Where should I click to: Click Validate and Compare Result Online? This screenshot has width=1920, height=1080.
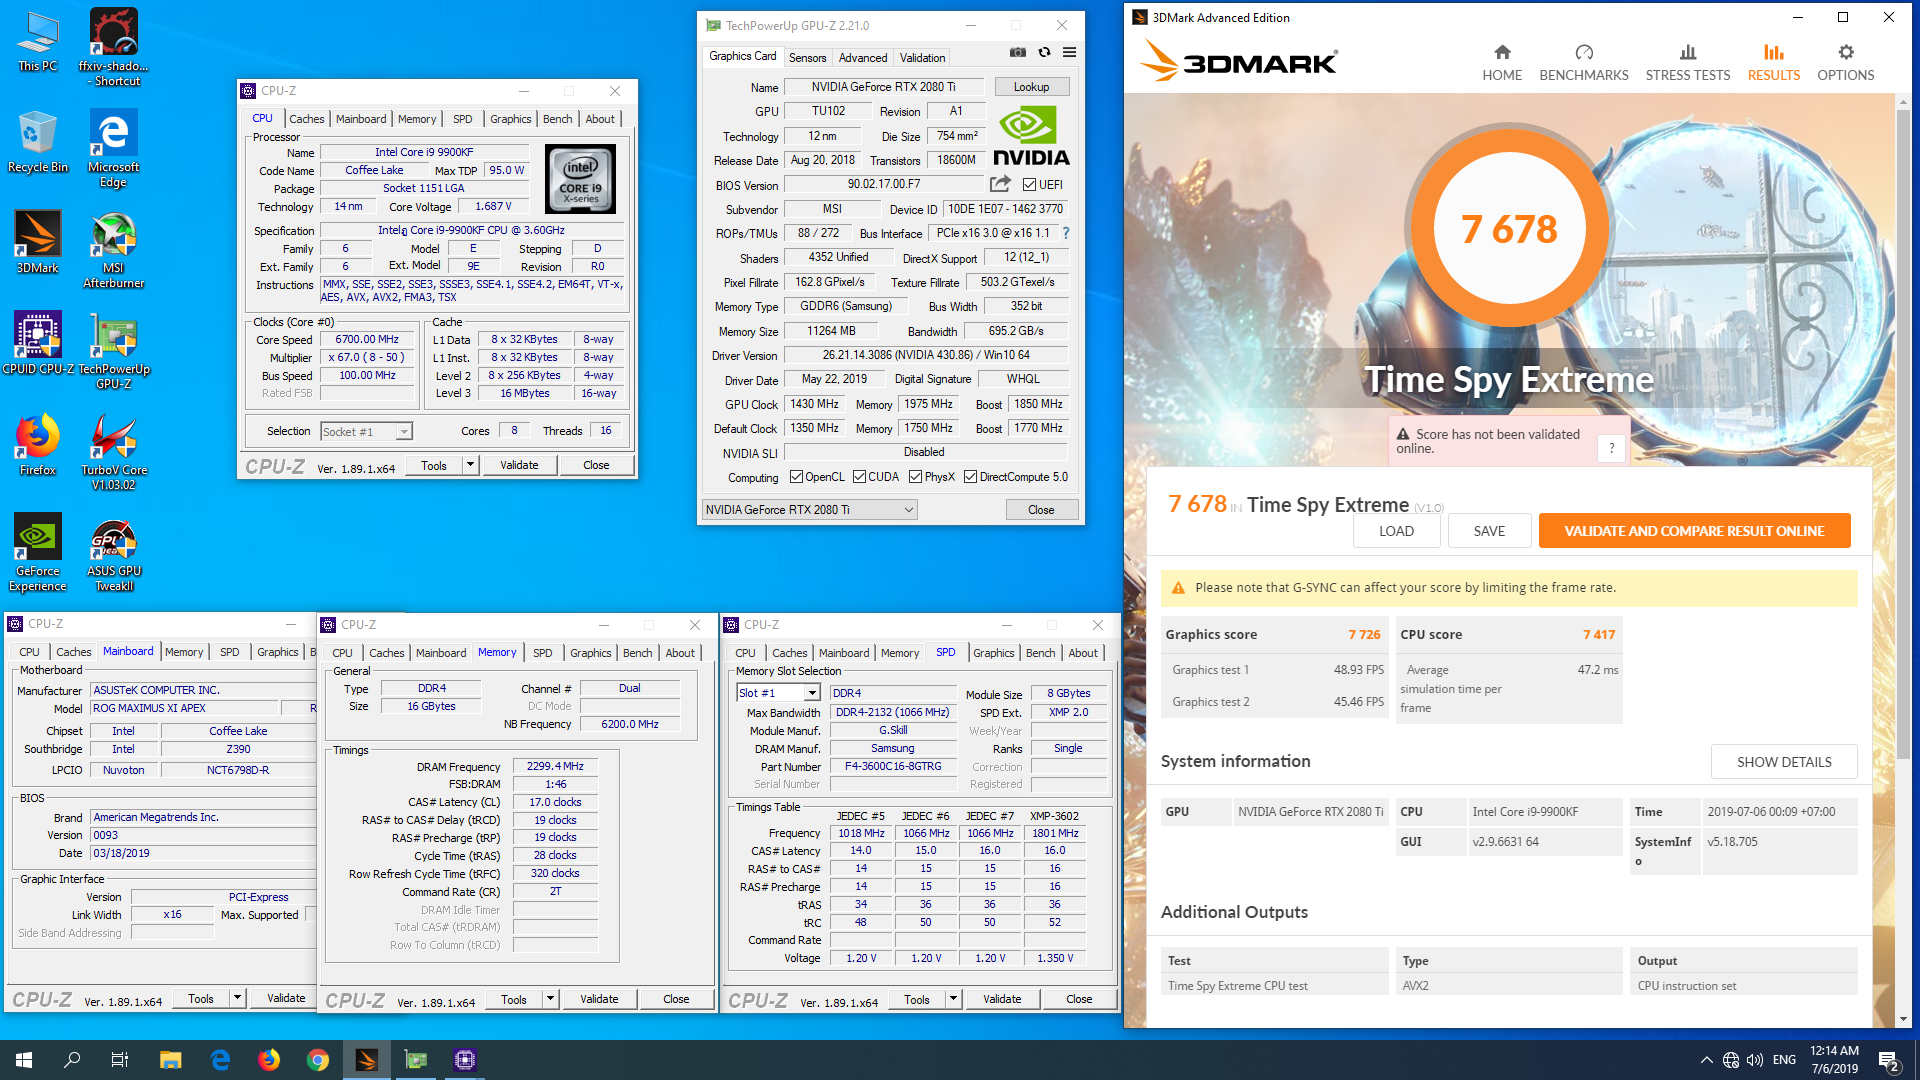(1694, 531)
